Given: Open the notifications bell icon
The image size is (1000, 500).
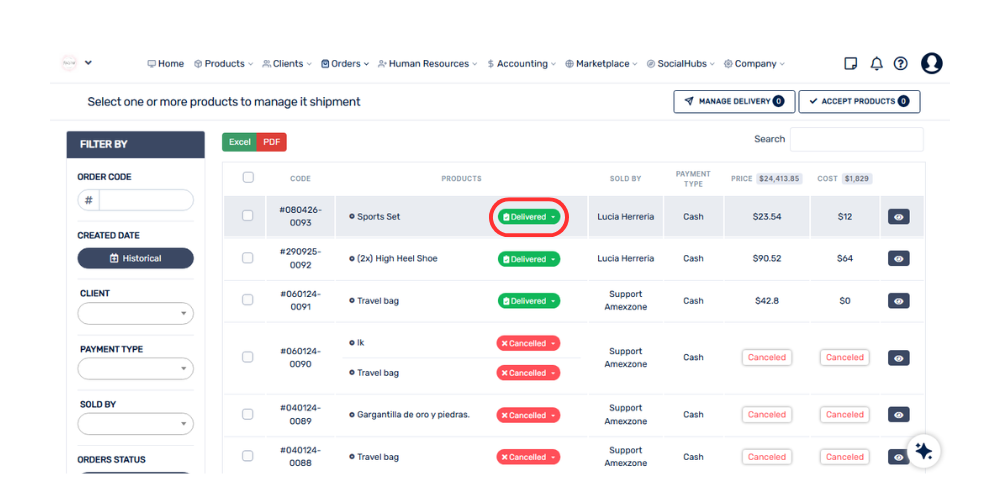Looking at the screenshot, I should (x=876, y=64).
